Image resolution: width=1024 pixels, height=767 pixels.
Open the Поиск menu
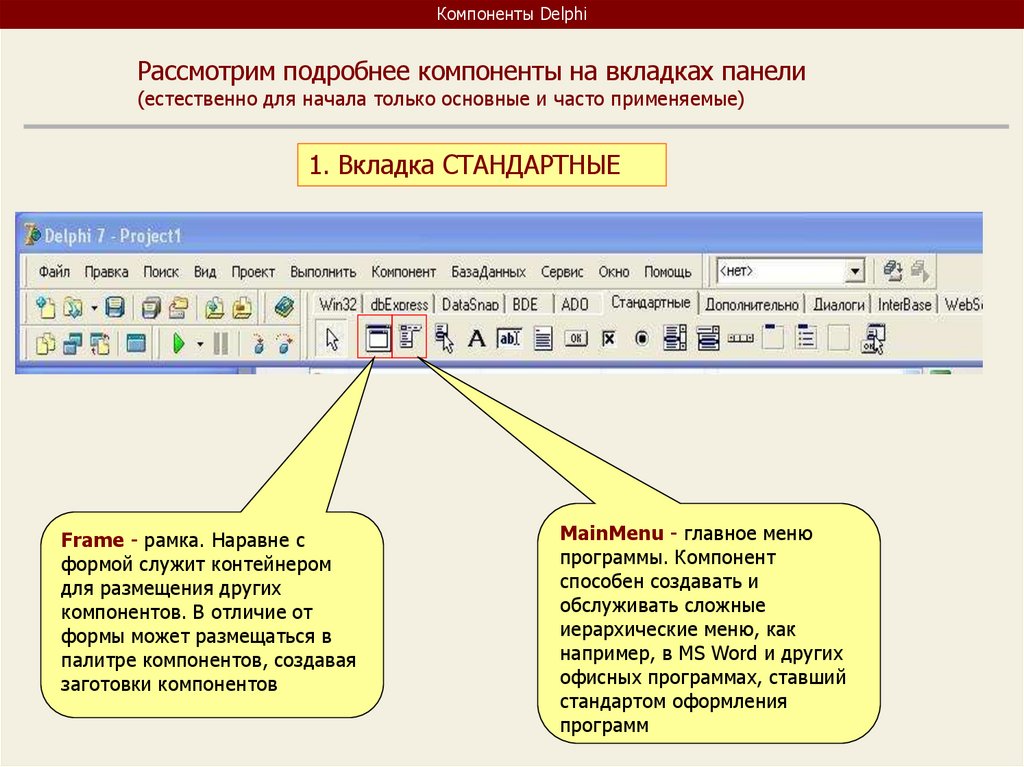click(x=161, y=271)
